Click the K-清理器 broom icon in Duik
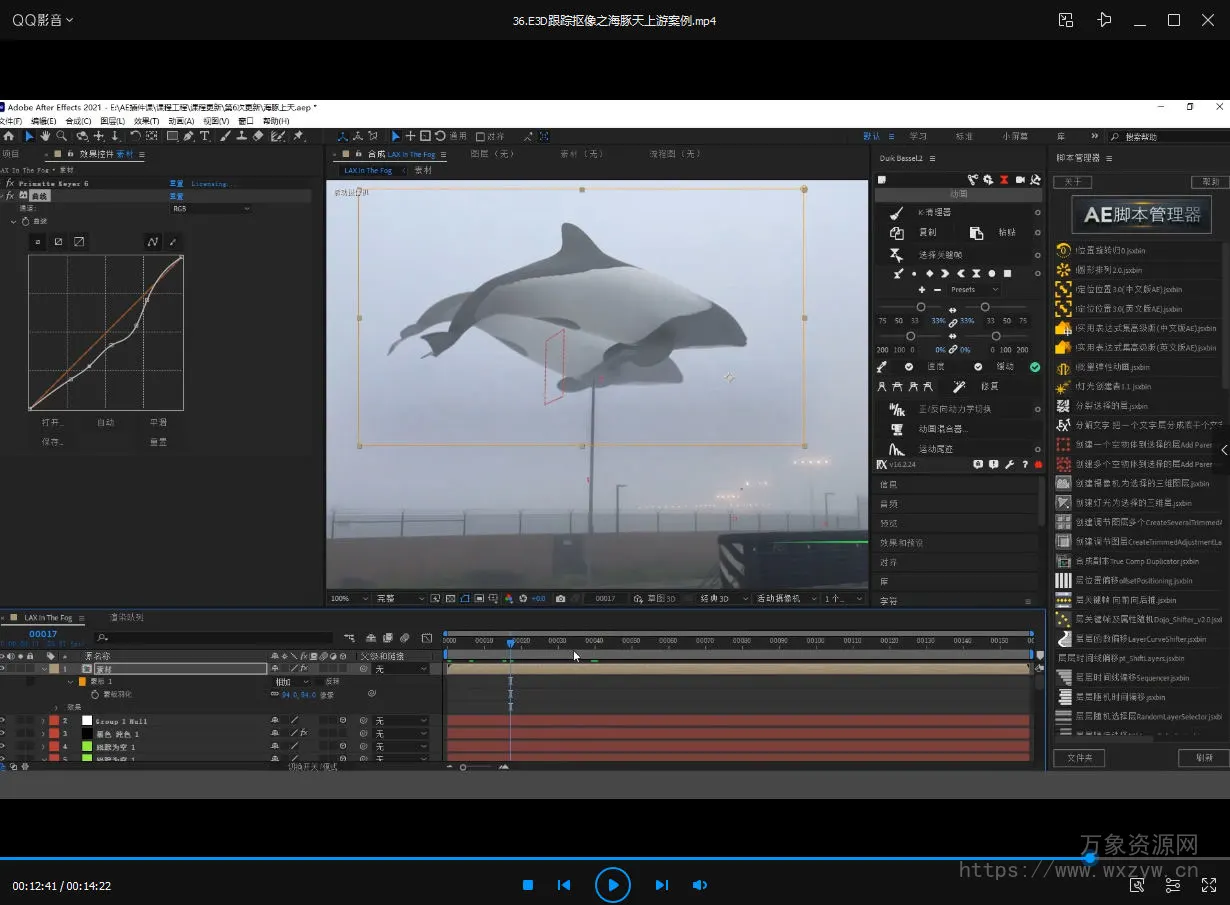1230x905 pixels. point(897,213)
